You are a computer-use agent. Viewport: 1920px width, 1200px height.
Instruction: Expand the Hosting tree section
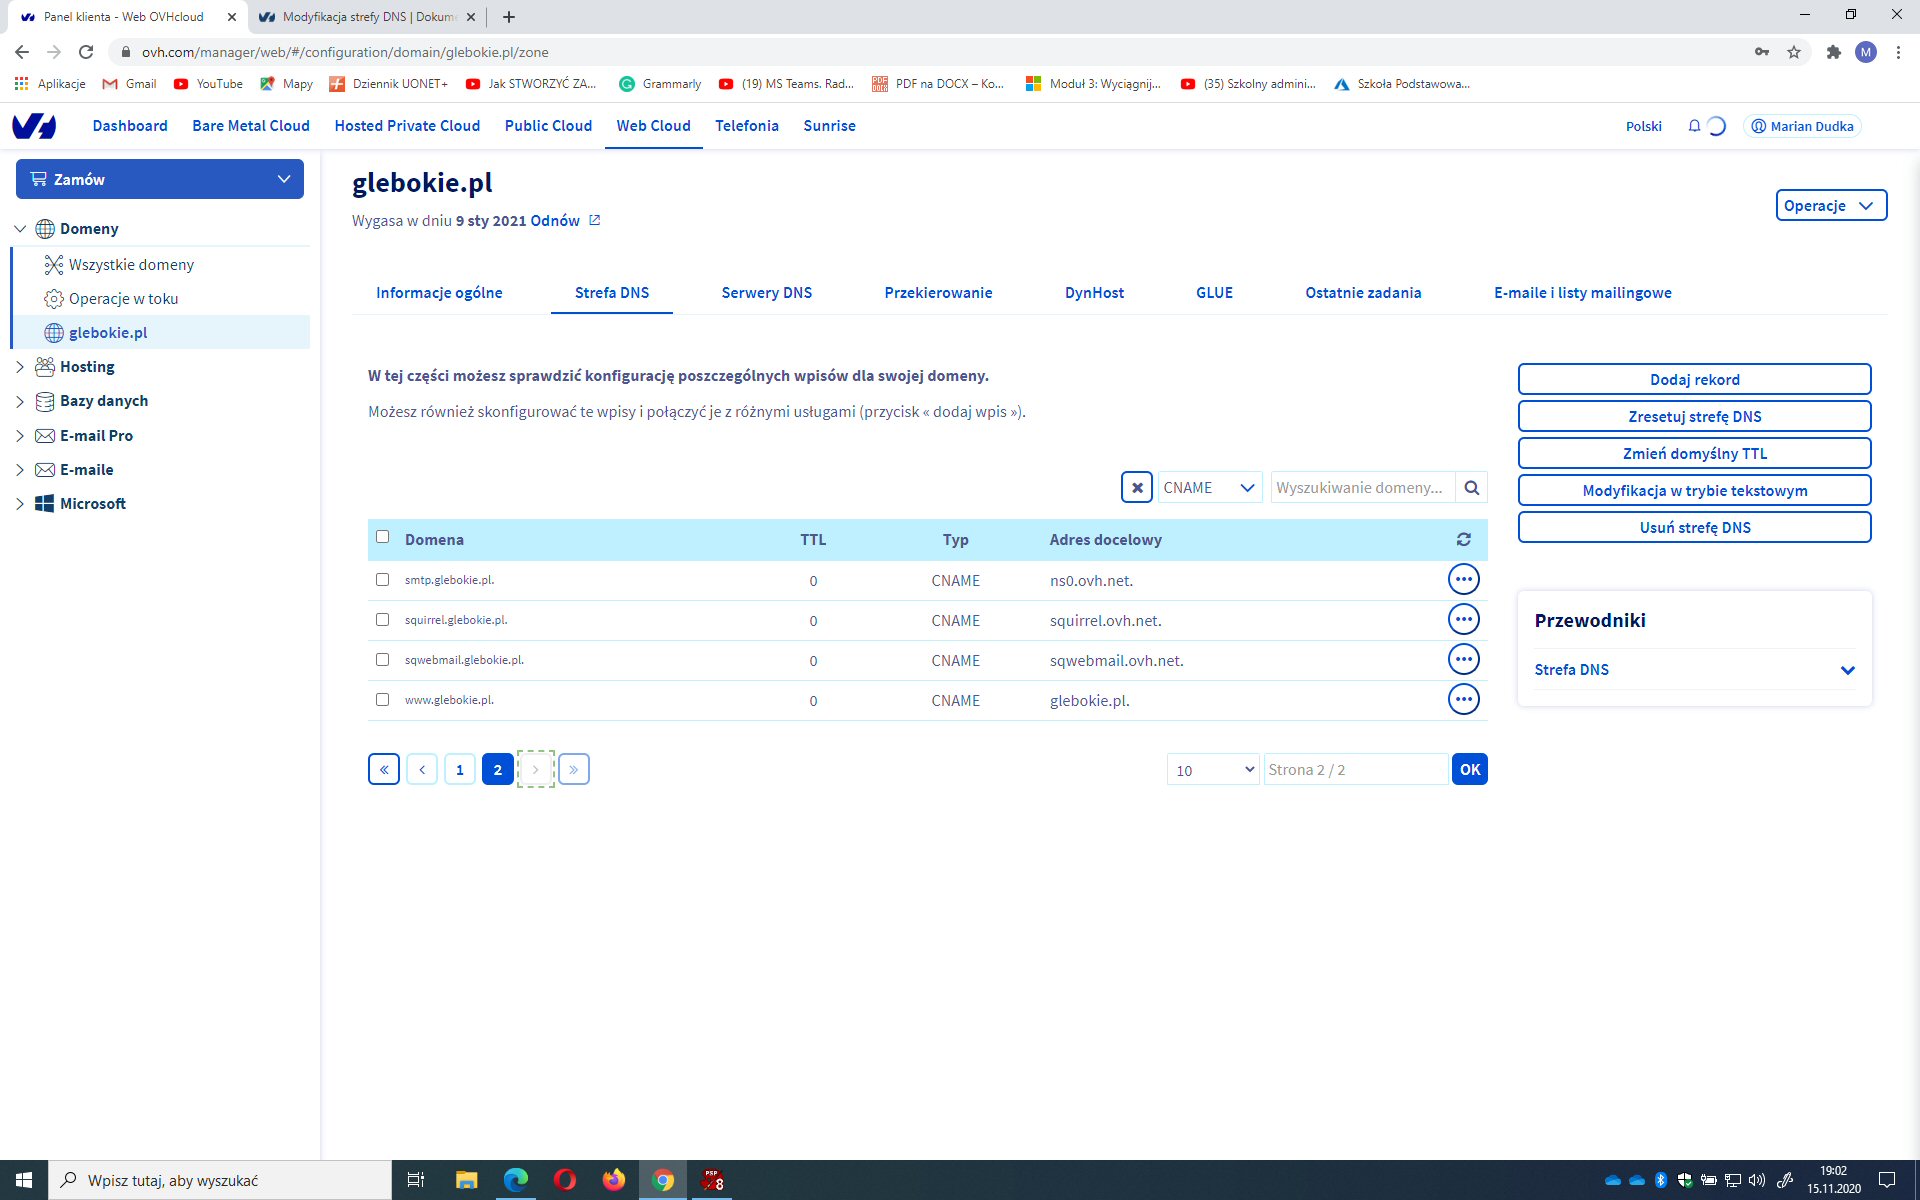click(20, 367)
